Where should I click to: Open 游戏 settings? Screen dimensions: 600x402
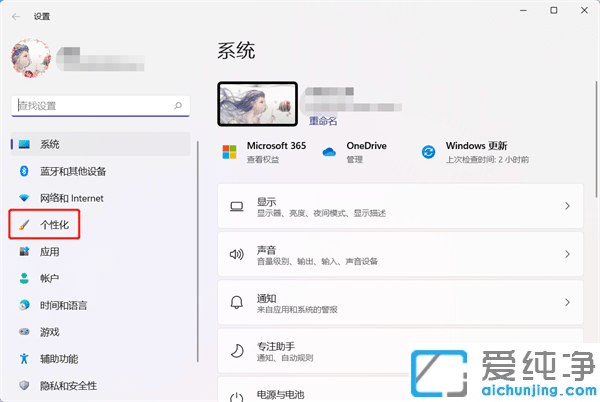(x=50, y=332)
